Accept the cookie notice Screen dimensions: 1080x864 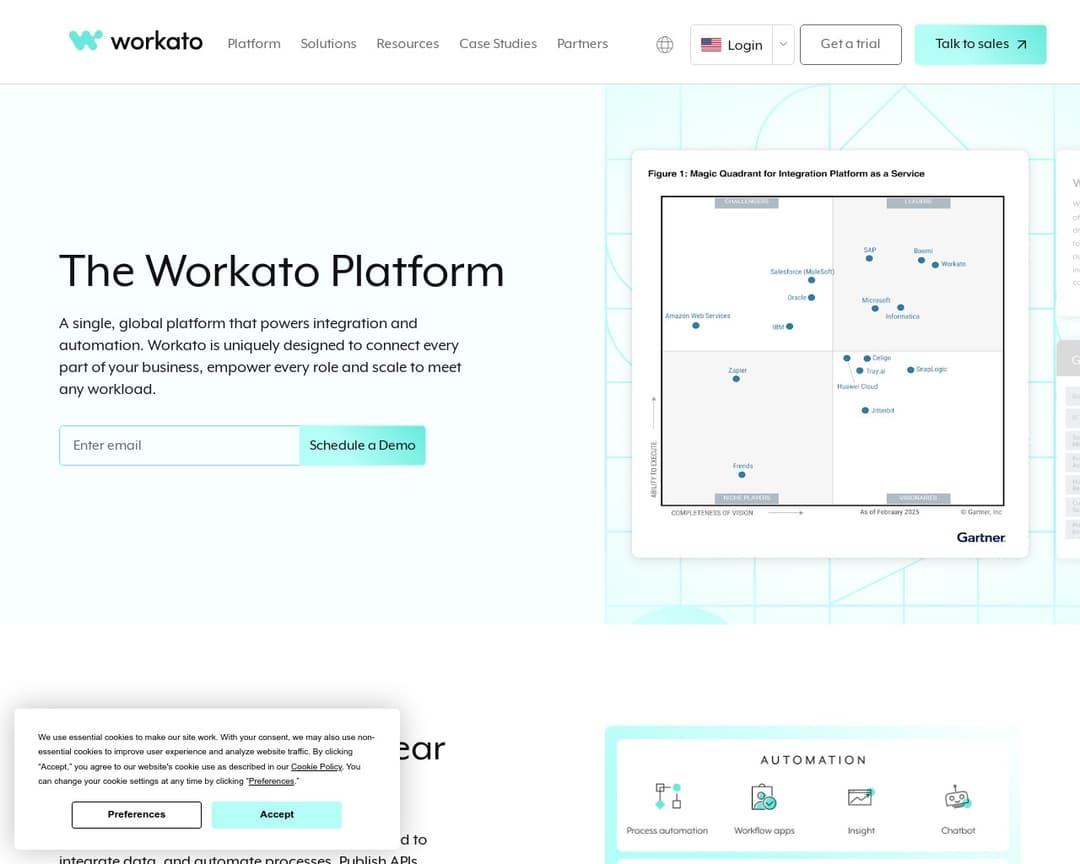pyautogui.click(x=276, y=815)
